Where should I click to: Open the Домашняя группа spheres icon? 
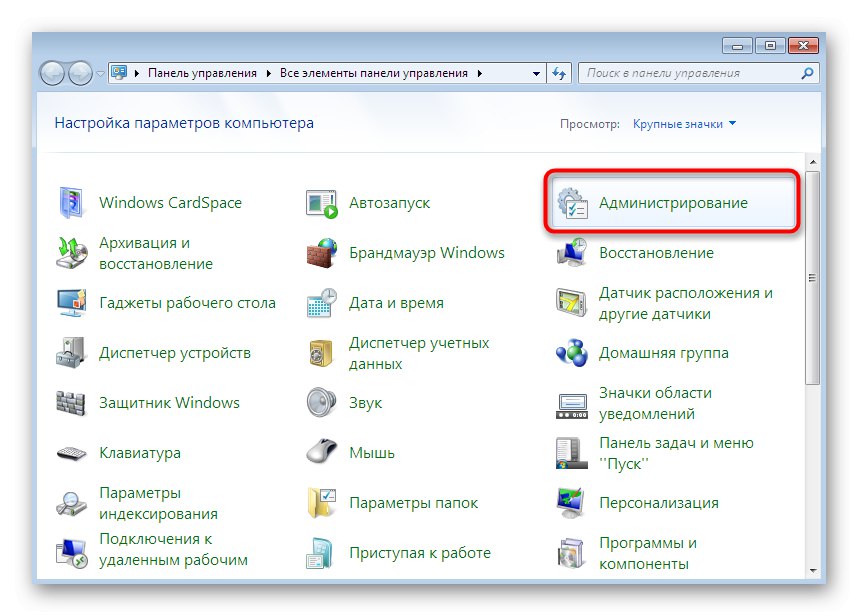[572, 353]
